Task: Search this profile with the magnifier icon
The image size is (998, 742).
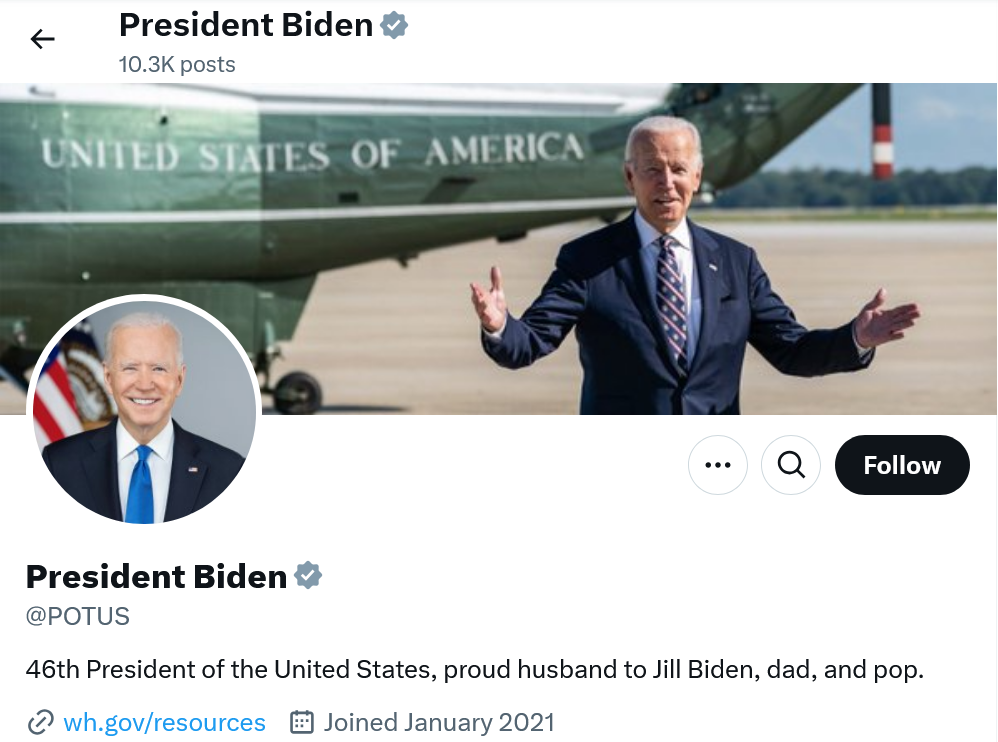Action: [791, 465]
